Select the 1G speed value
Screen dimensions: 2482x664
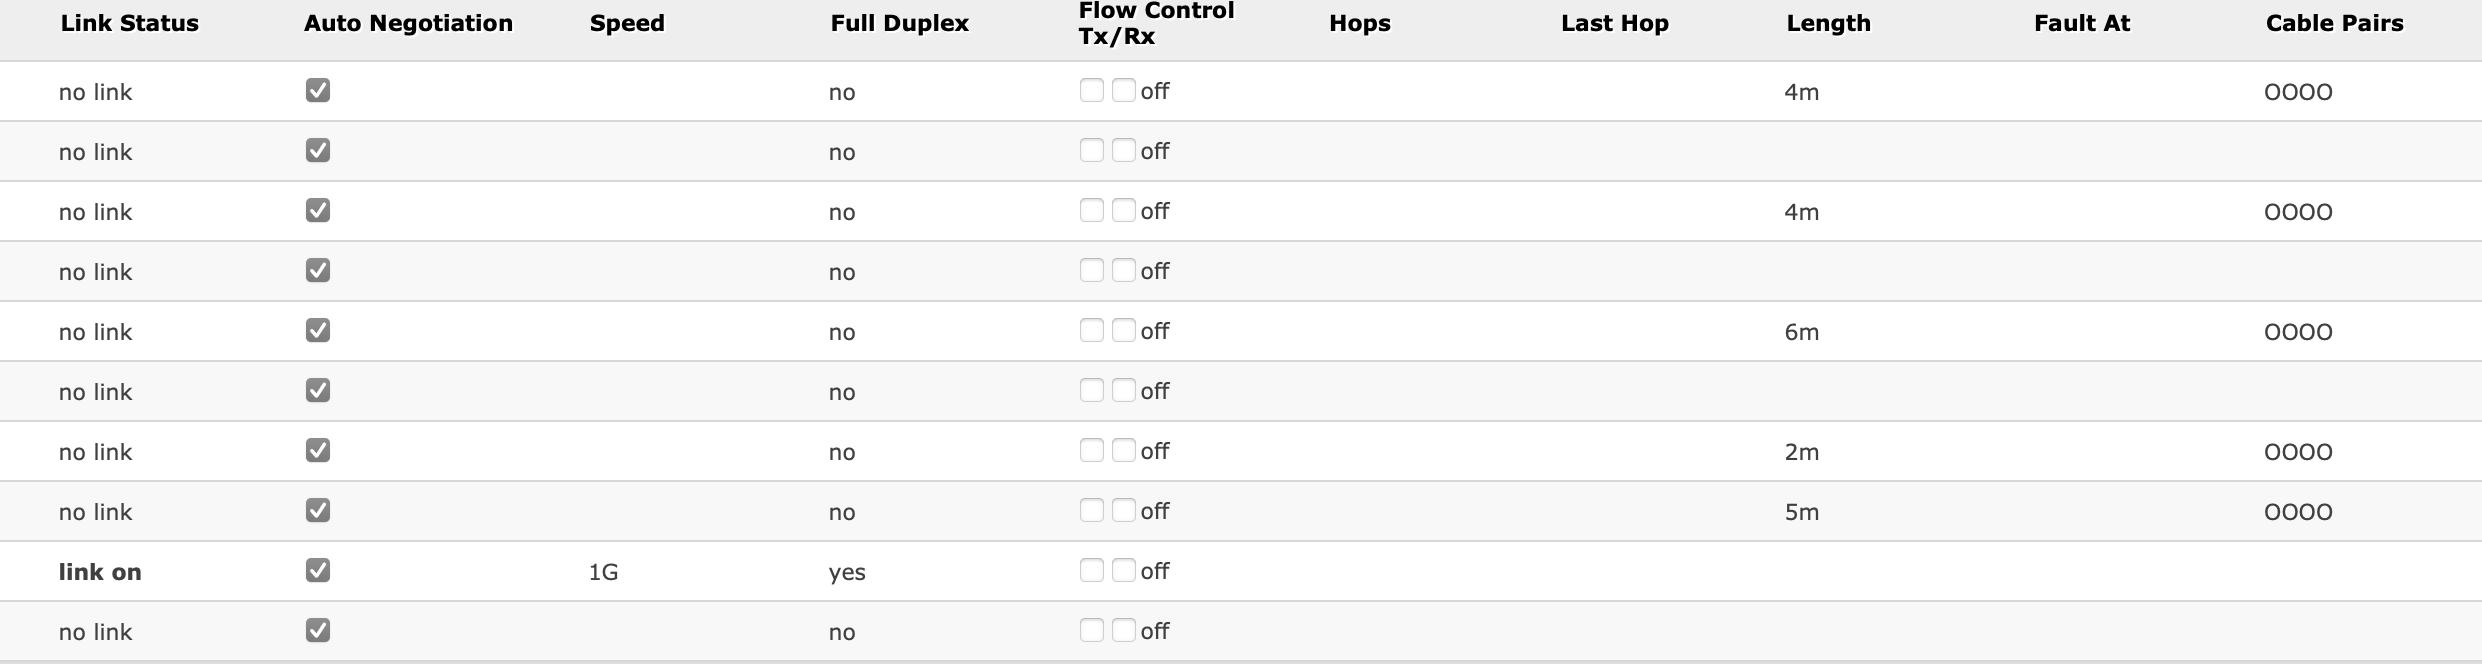pyautogui.click(x=603, y=572)
